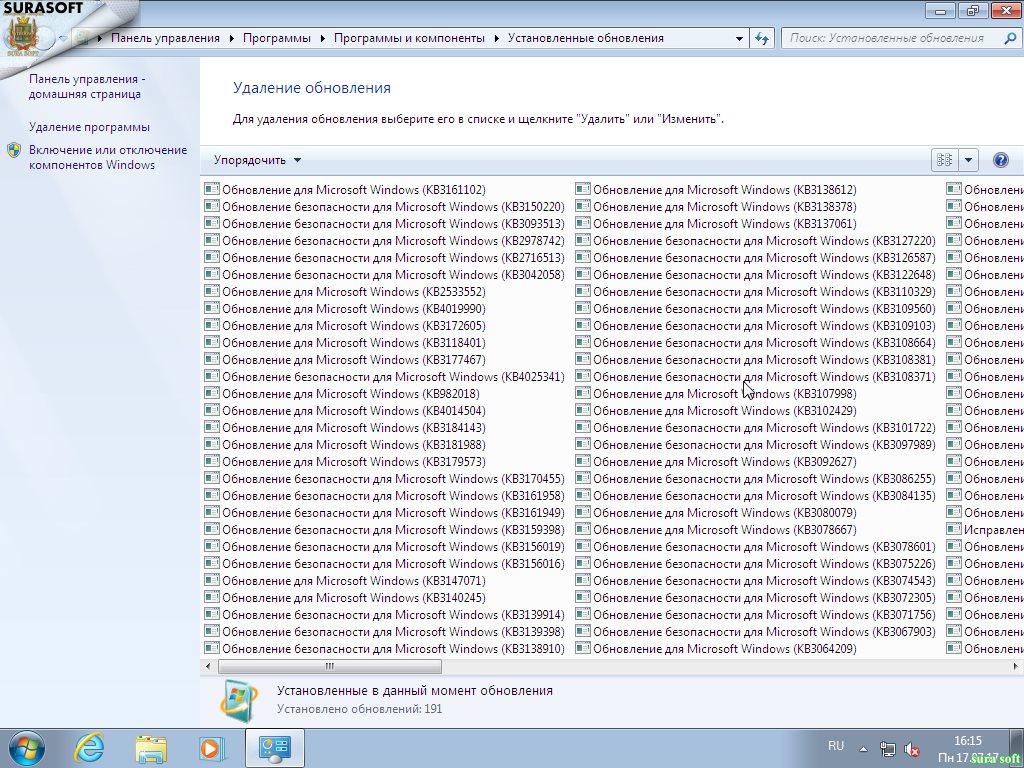The image size is (1024, 768).
Task: Click the icon of update KB3101722
Action: [x=583, y=427]
